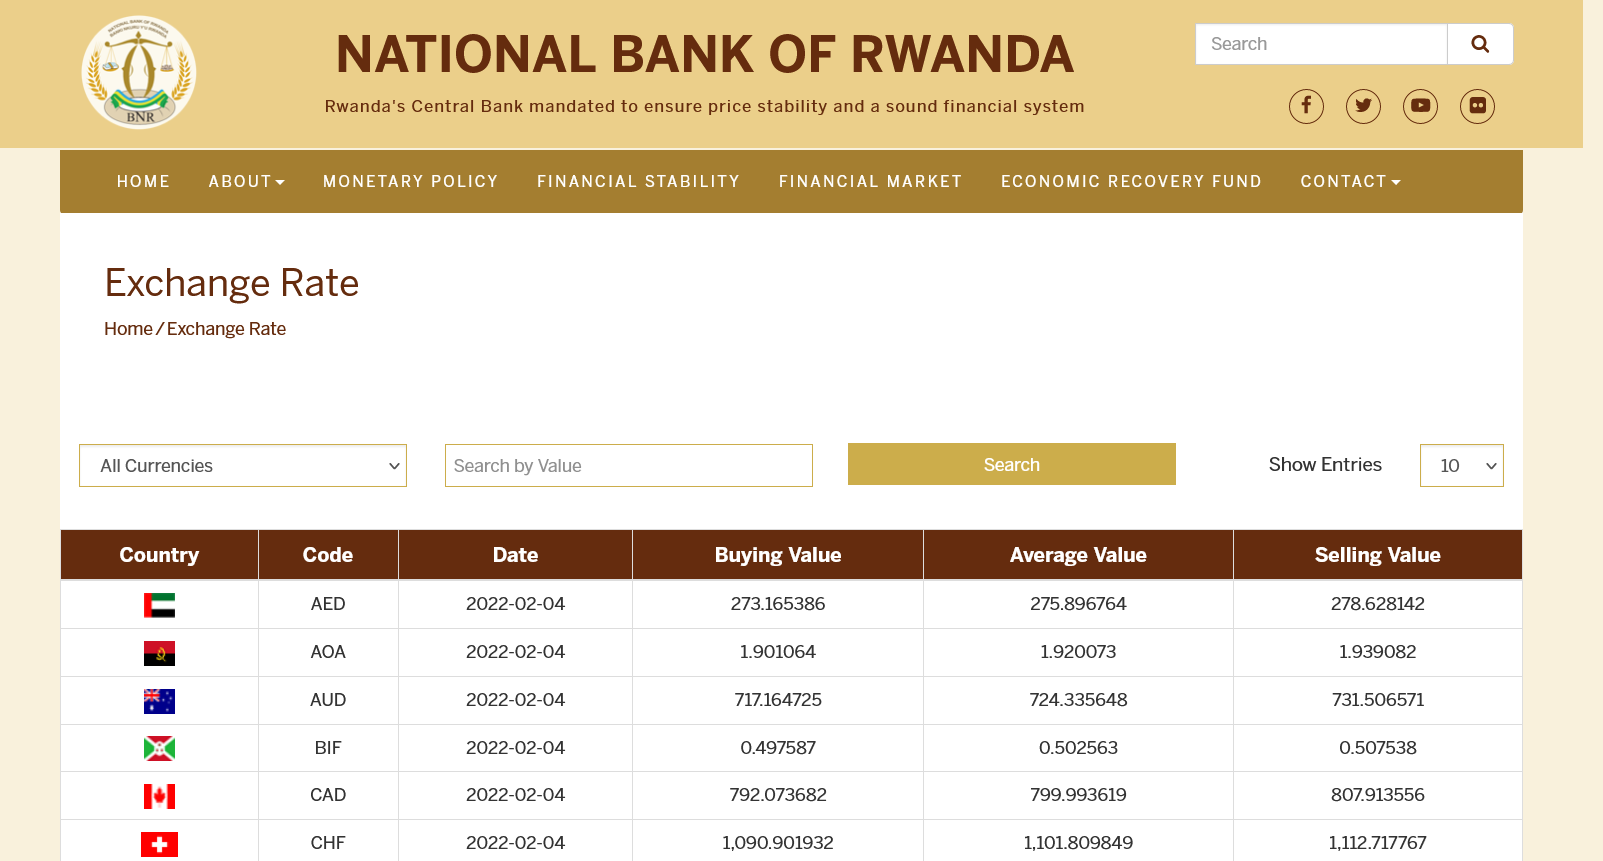Open Economic Recovery Fund menu item
Image resolution: width=1603 pixels, height=861 pixels.
coord(1131,182)
